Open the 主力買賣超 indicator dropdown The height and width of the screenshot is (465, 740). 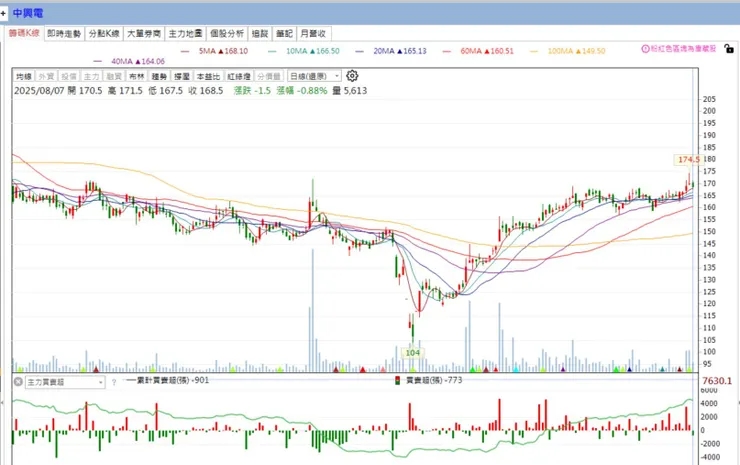65,382
